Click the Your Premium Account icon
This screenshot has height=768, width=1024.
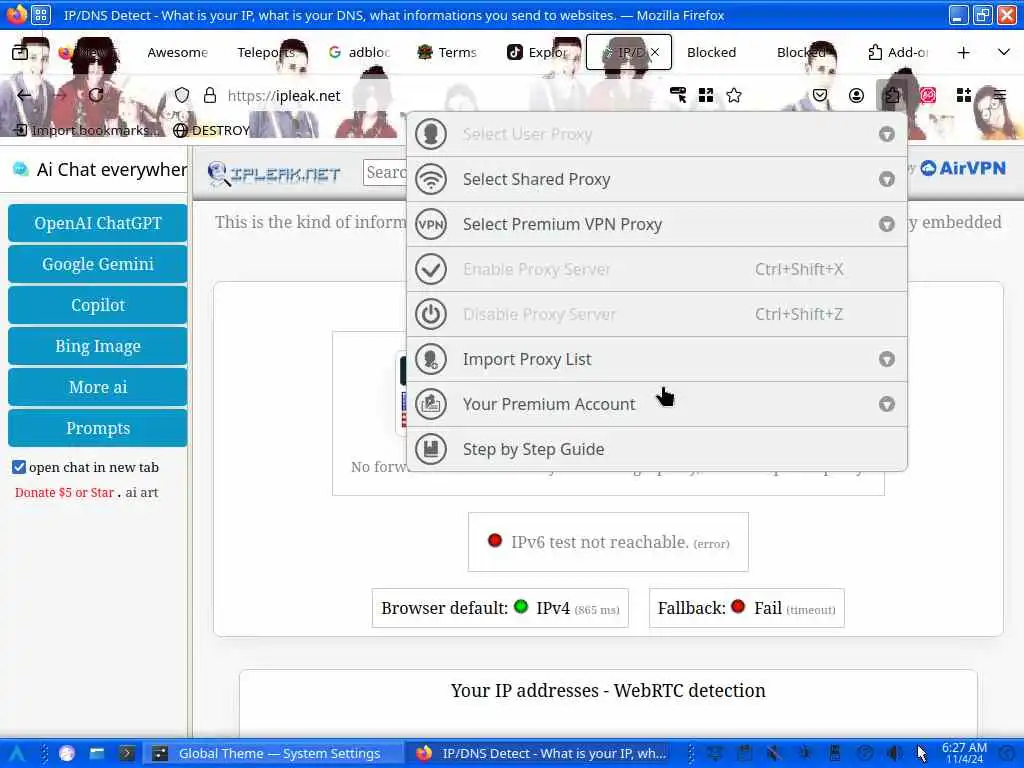pos(430,404)
